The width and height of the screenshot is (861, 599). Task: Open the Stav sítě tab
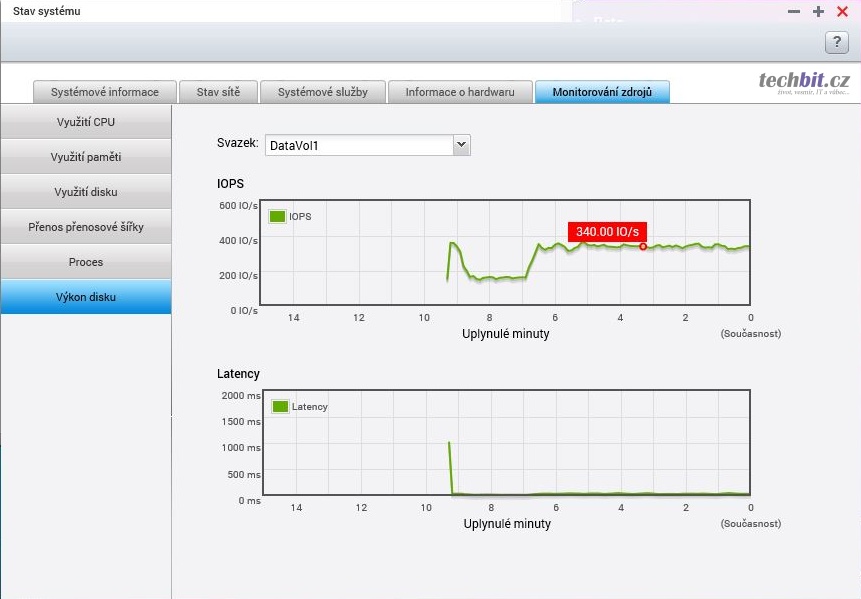[218, 92]
